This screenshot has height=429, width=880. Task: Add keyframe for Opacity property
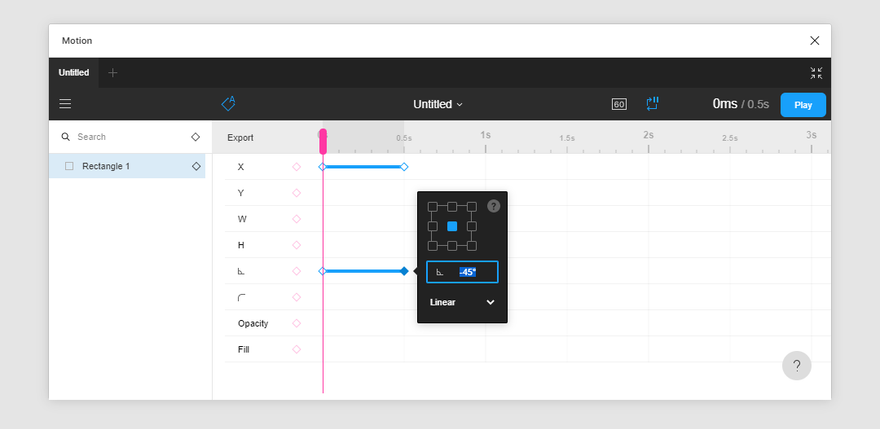296,323
